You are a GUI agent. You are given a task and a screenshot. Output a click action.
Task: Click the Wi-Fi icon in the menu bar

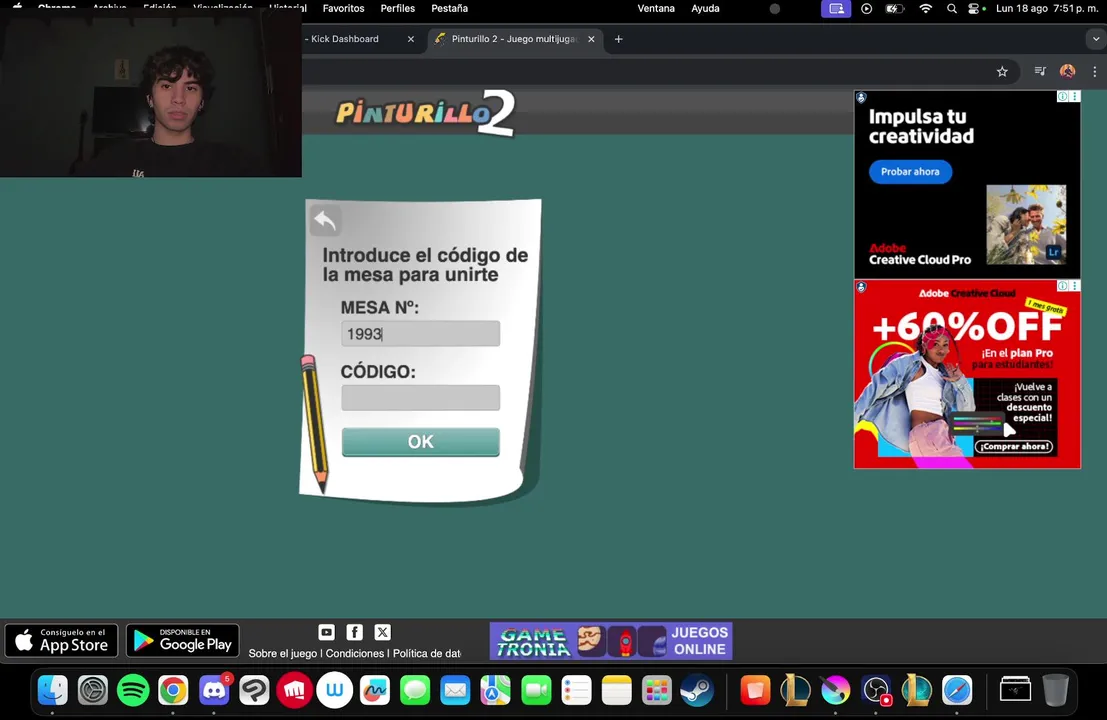(x=926, y=8)
